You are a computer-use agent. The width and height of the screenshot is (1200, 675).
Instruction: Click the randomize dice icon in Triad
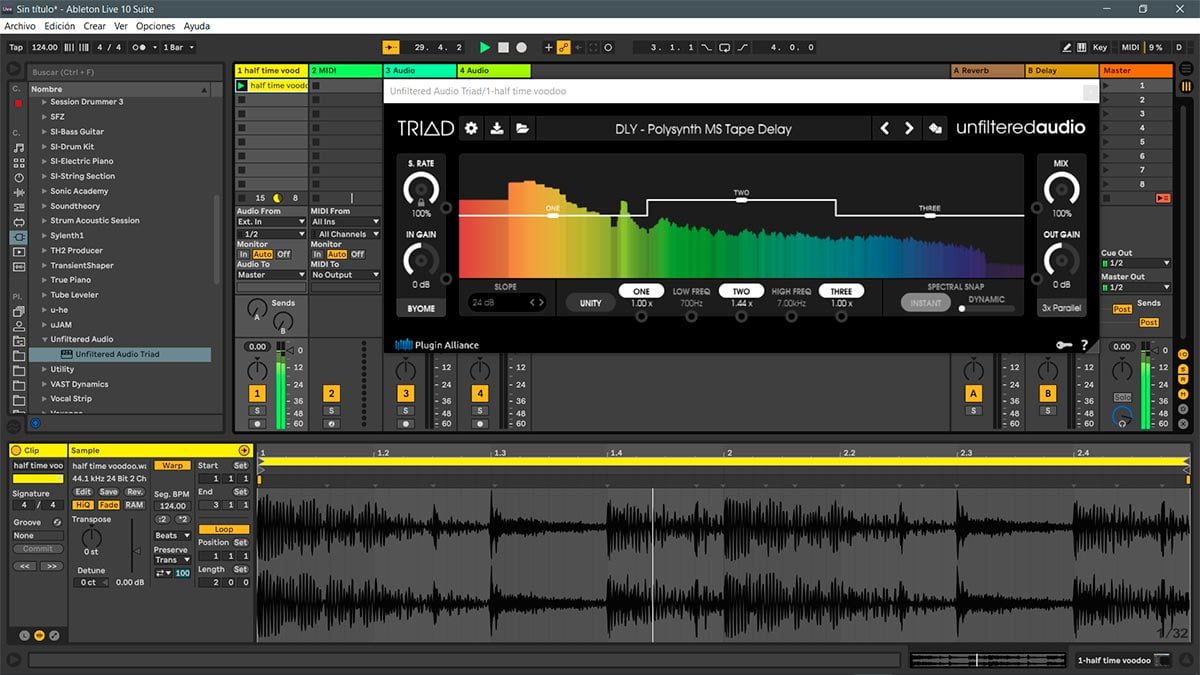pyautogui.click(x=936, y=128)
